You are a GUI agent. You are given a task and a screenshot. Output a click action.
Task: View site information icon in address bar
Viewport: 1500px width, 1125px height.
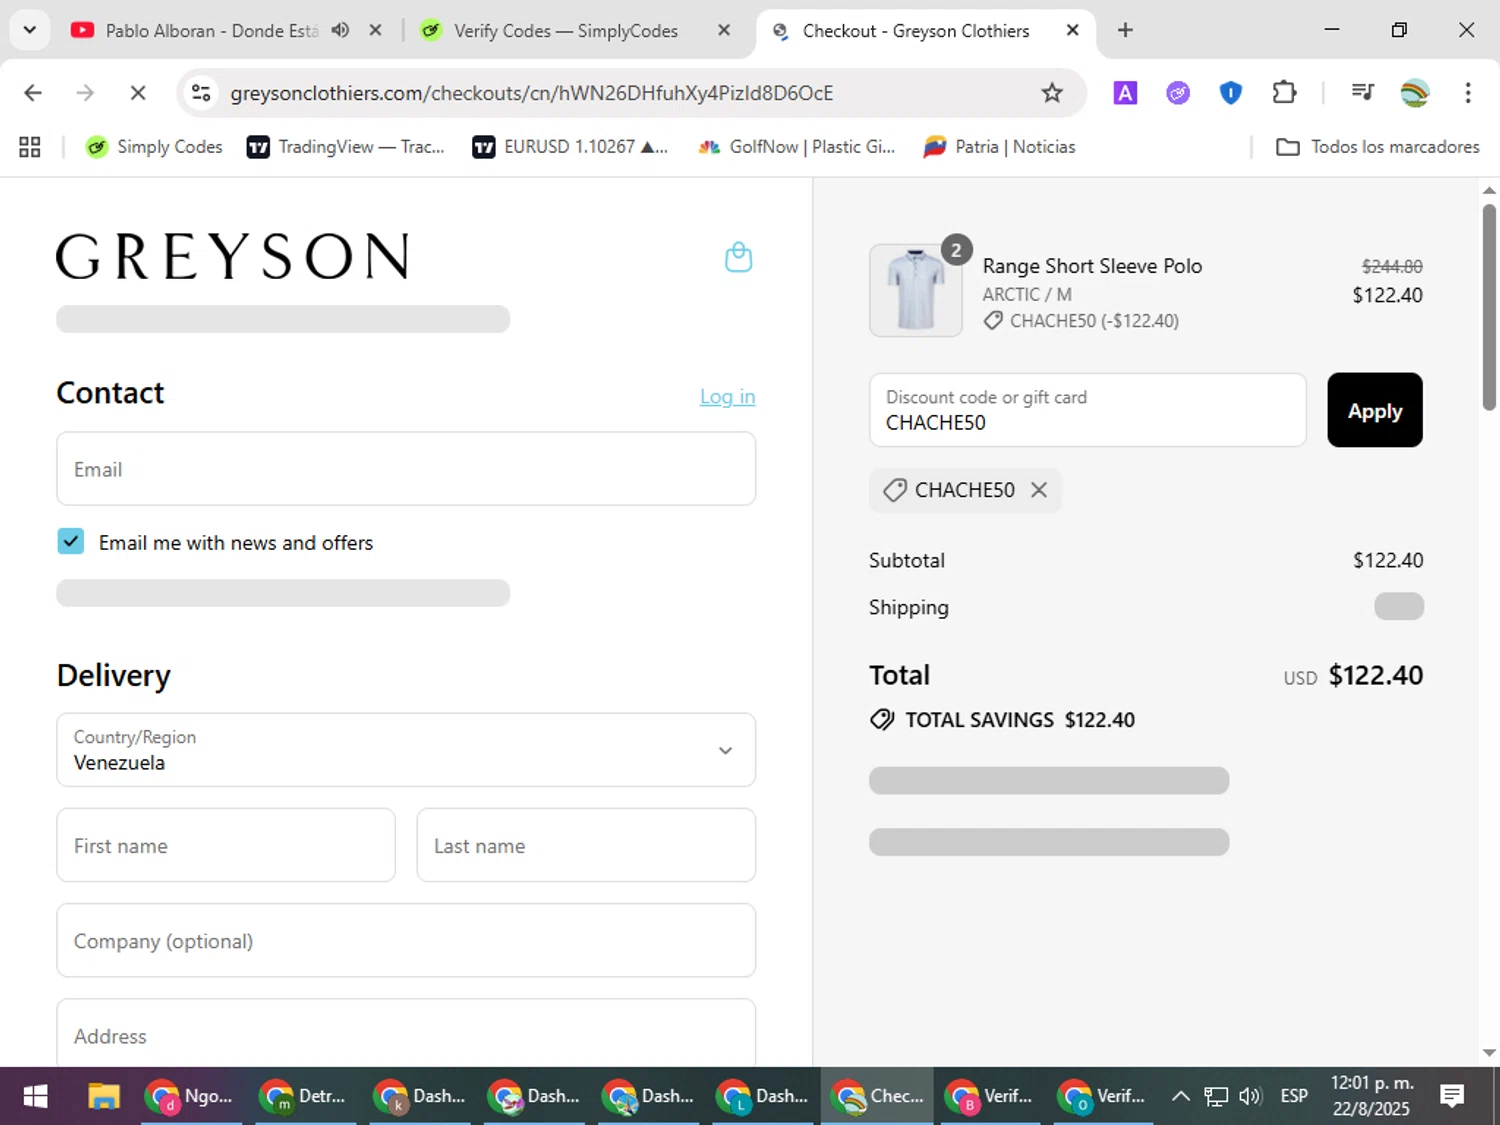(x=201, y=93)
